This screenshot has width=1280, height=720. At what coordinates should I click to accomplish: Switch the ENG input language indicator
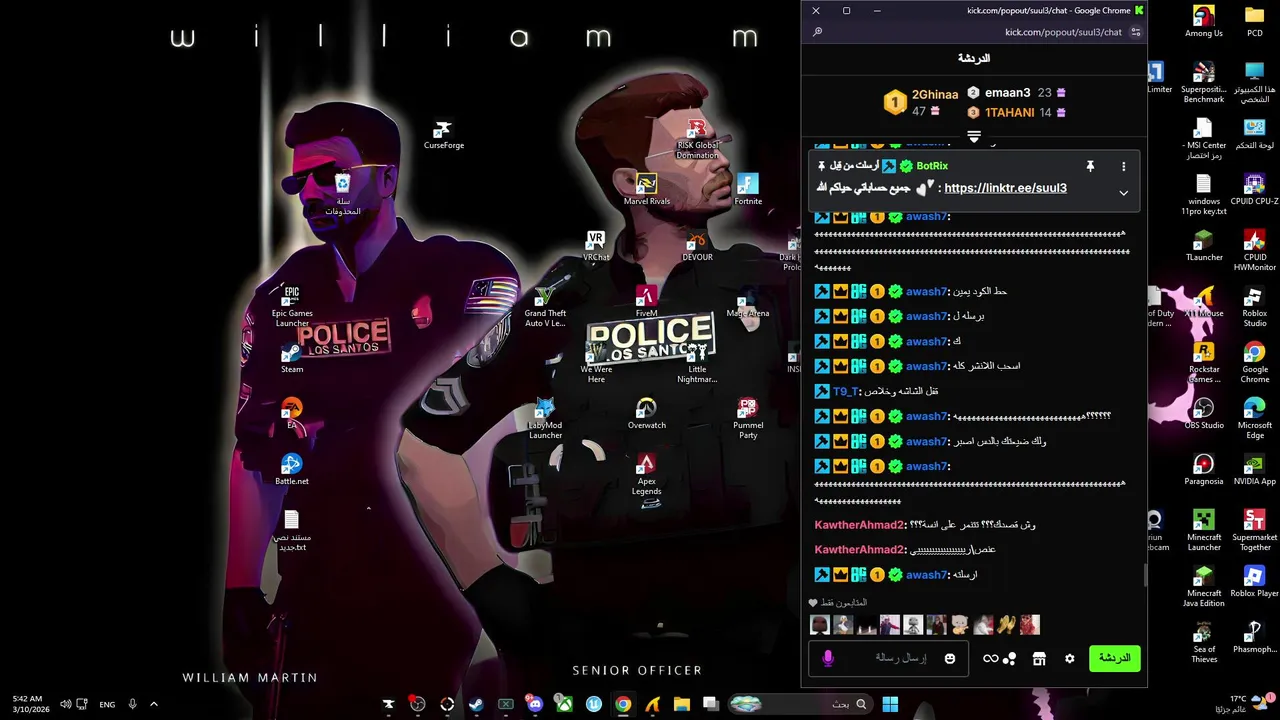click(107, 705)
